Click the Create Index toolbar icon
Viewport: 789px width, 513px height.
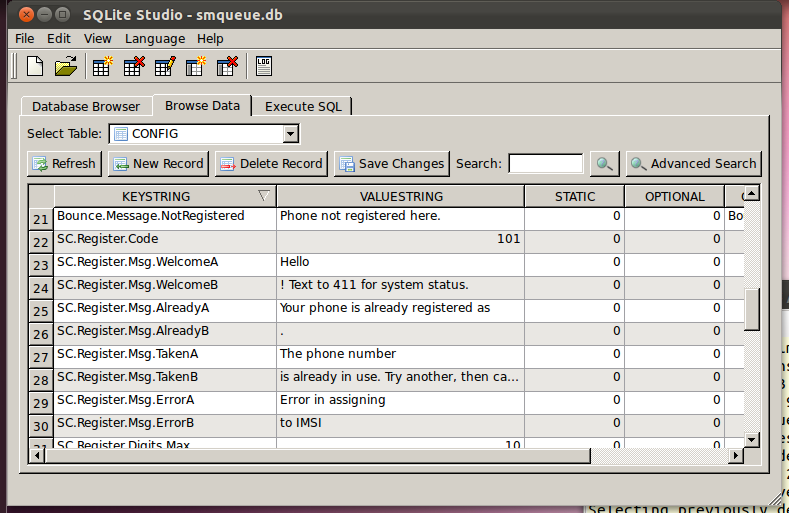pyautogui.click(x=196, y=67)
